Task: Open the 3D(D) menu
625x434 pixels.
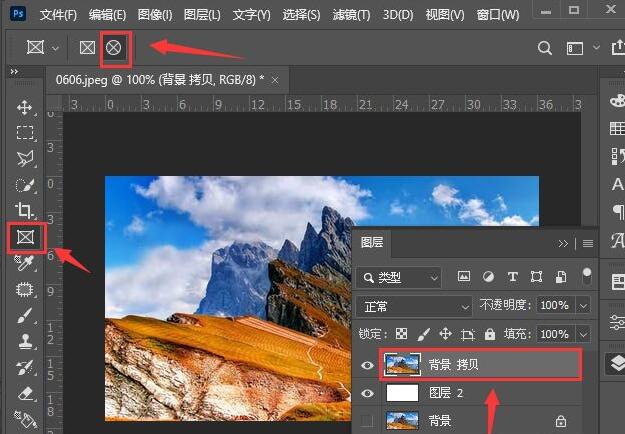Action: tap(398, 15)
